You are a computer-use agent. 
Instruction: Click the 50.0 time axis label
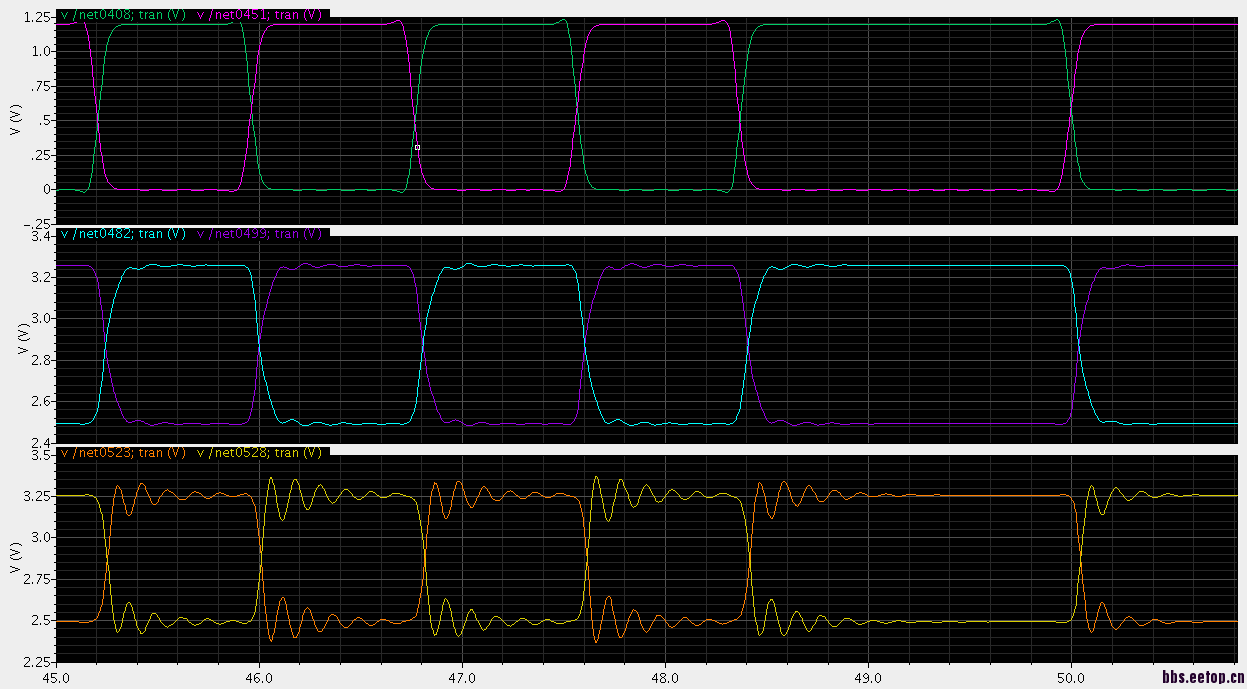point(1071,677)
